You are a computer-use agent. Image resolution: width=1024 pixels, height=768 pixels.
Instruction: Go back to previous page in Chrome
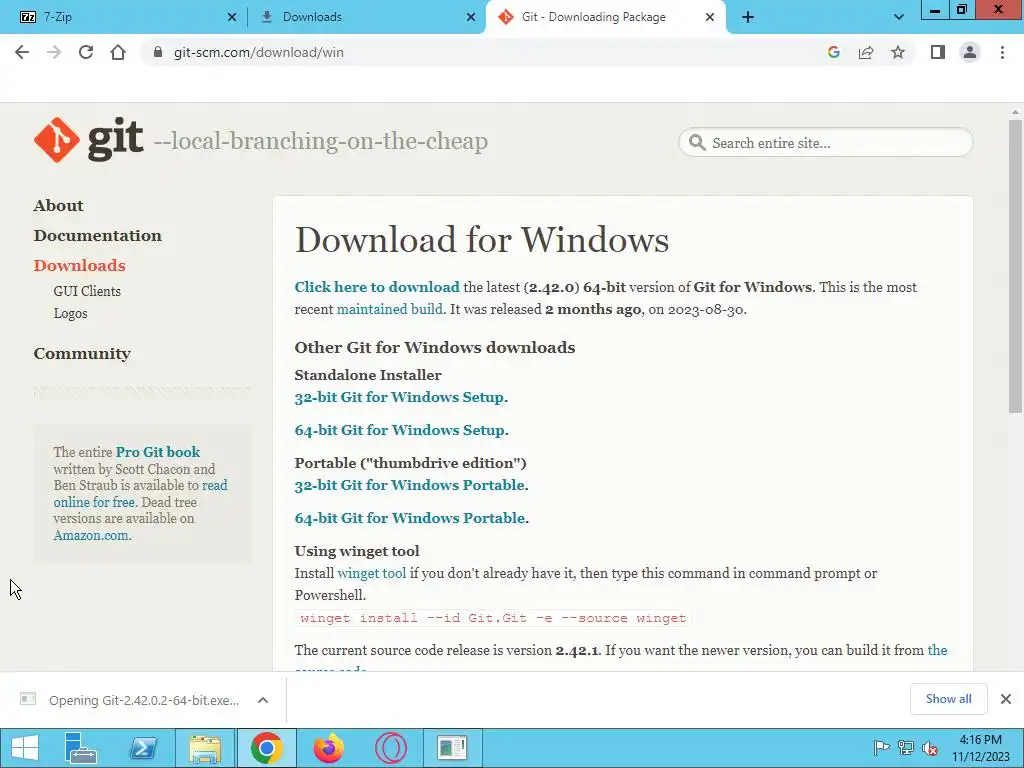[x=22, y=52]
